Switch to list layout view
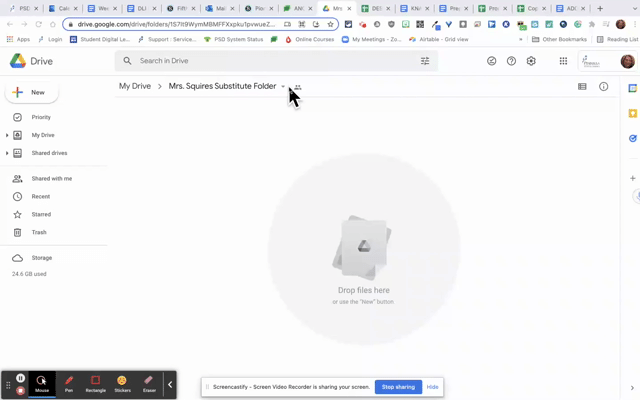The height and width of the screenshot is (400, 640). pyautogui.click(x=582, y=87)
